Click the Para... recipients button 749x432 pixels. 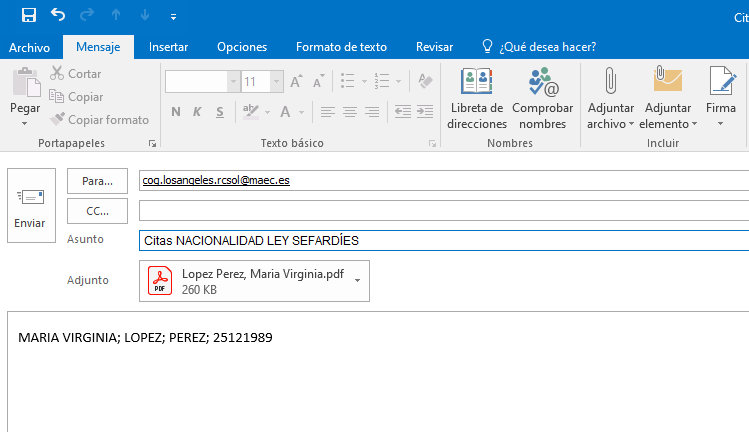click(97, 181)
